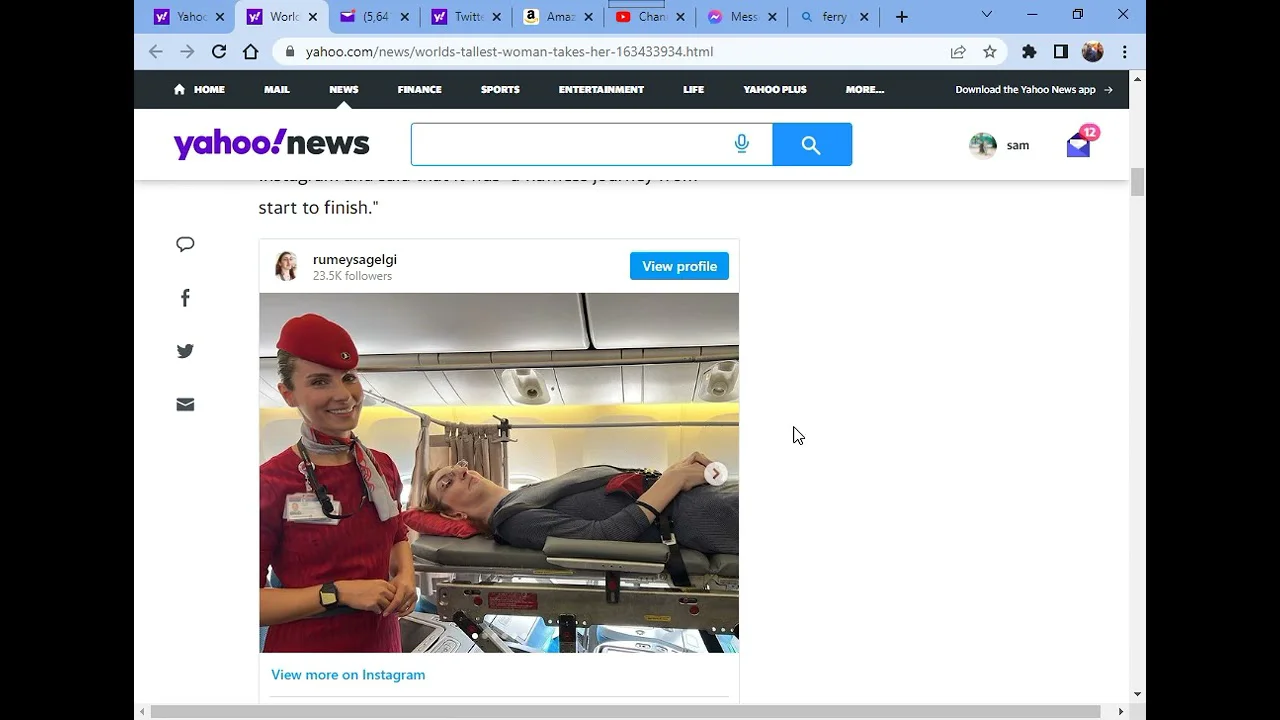Reload the current page
This screenshot has height=720, width=1280.
coord(219,52)
